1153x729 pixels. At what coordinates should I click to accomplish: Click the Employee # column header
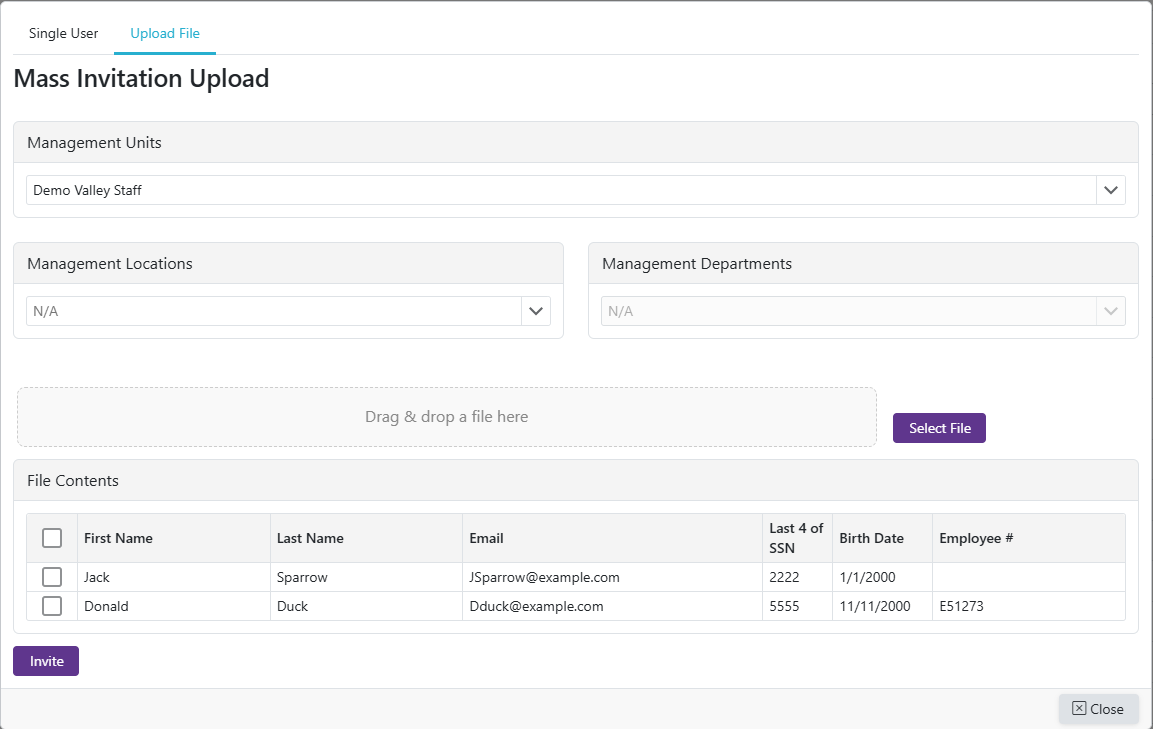click(976, 538)
